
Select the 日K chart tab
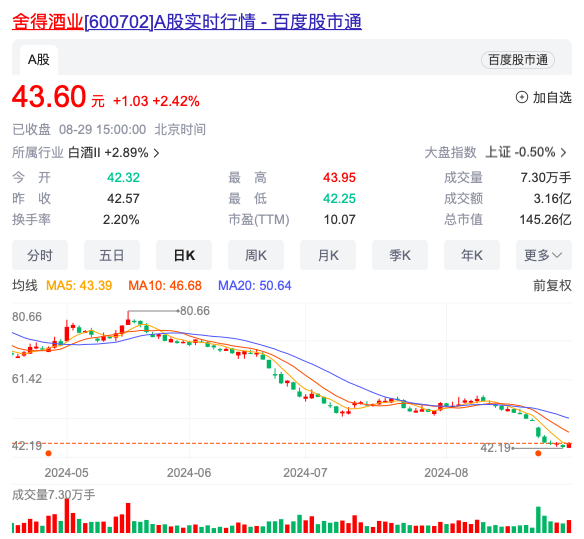(184, 255)
